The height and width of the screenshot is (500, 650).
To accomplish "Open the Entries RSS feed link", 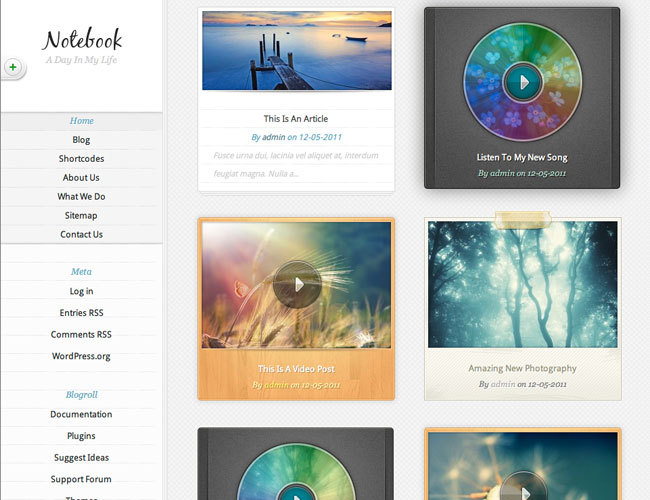I will point(81,313).
